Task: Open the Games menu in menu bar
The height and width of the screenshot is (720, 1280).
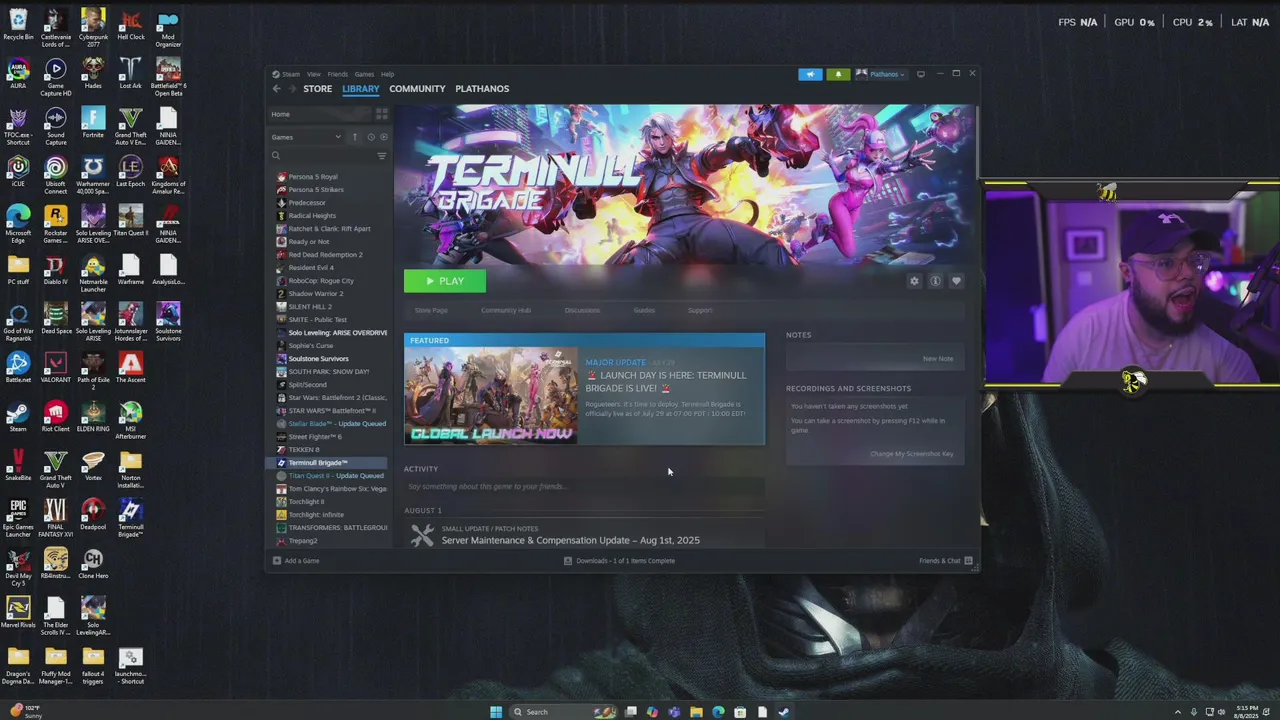Action: point(364,74)
